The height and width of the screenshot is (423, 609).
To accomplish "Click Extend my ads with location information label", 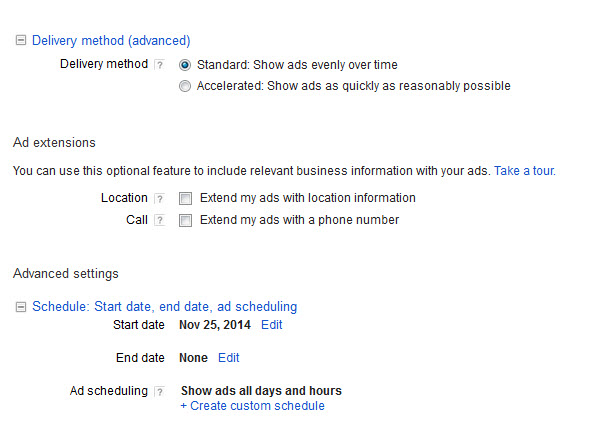I will pyautogui.click(x=308, y=198).
